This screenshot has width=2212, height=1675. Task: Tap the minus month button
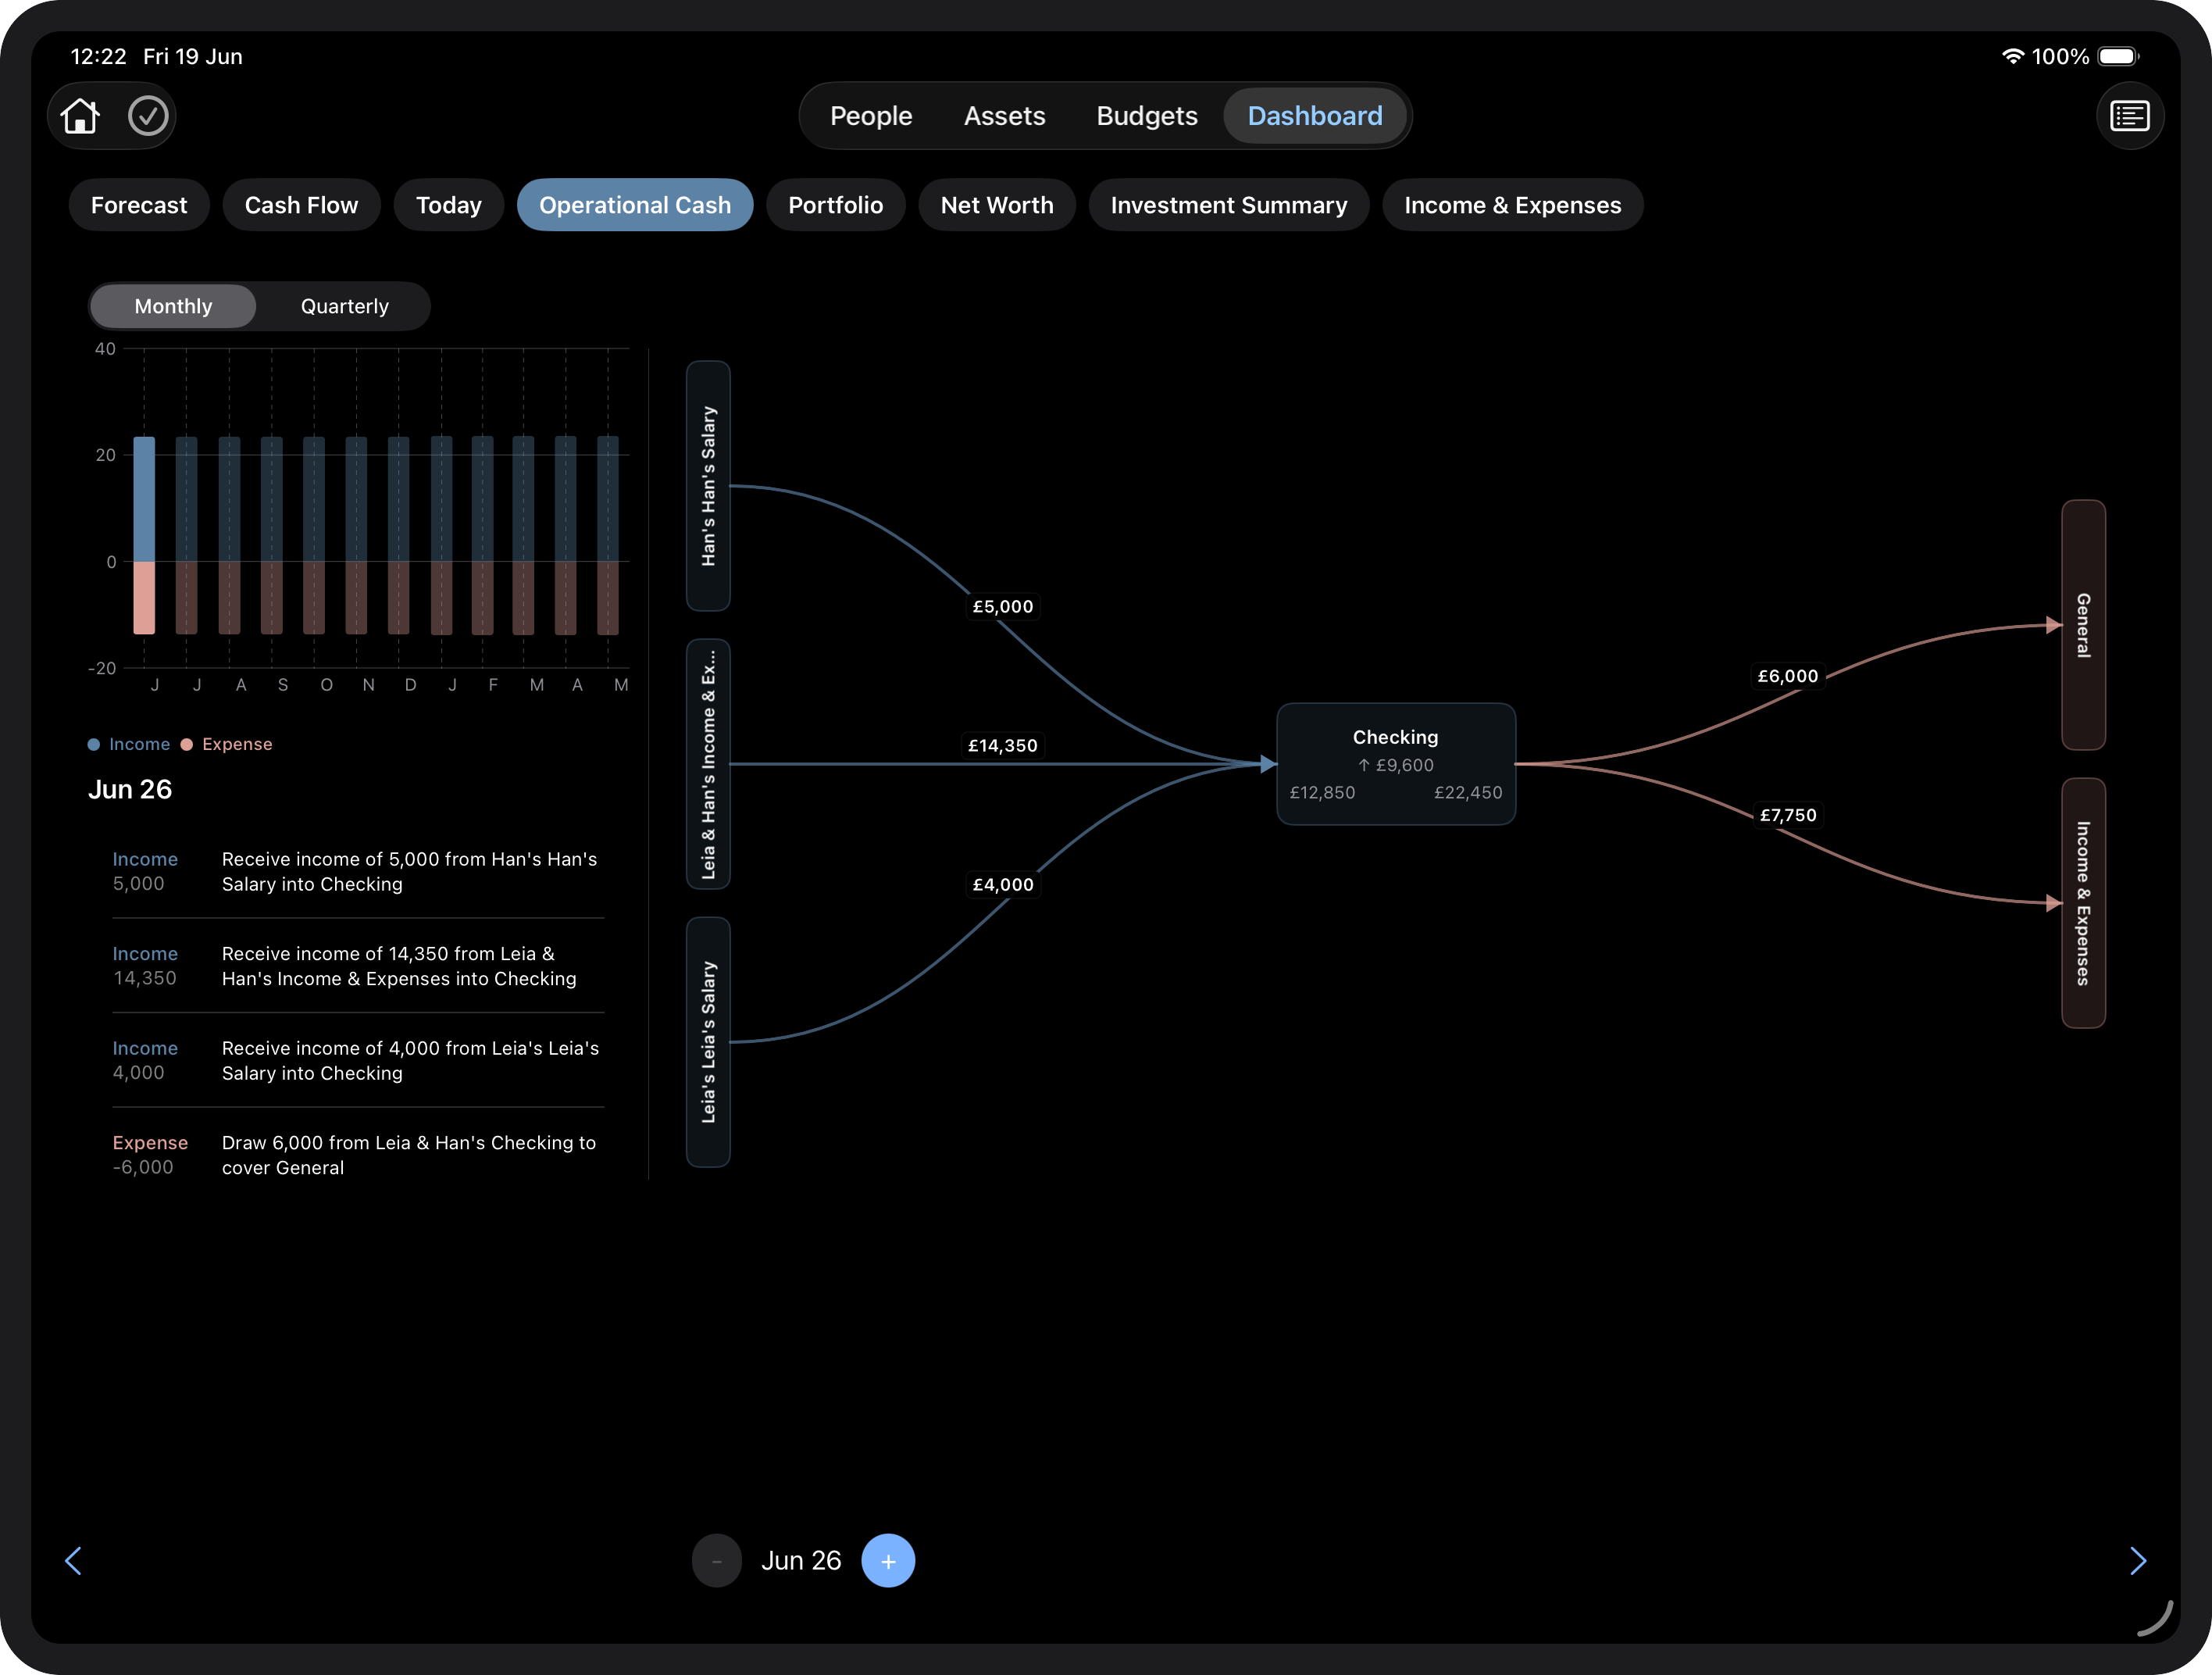coord(716,1560)
